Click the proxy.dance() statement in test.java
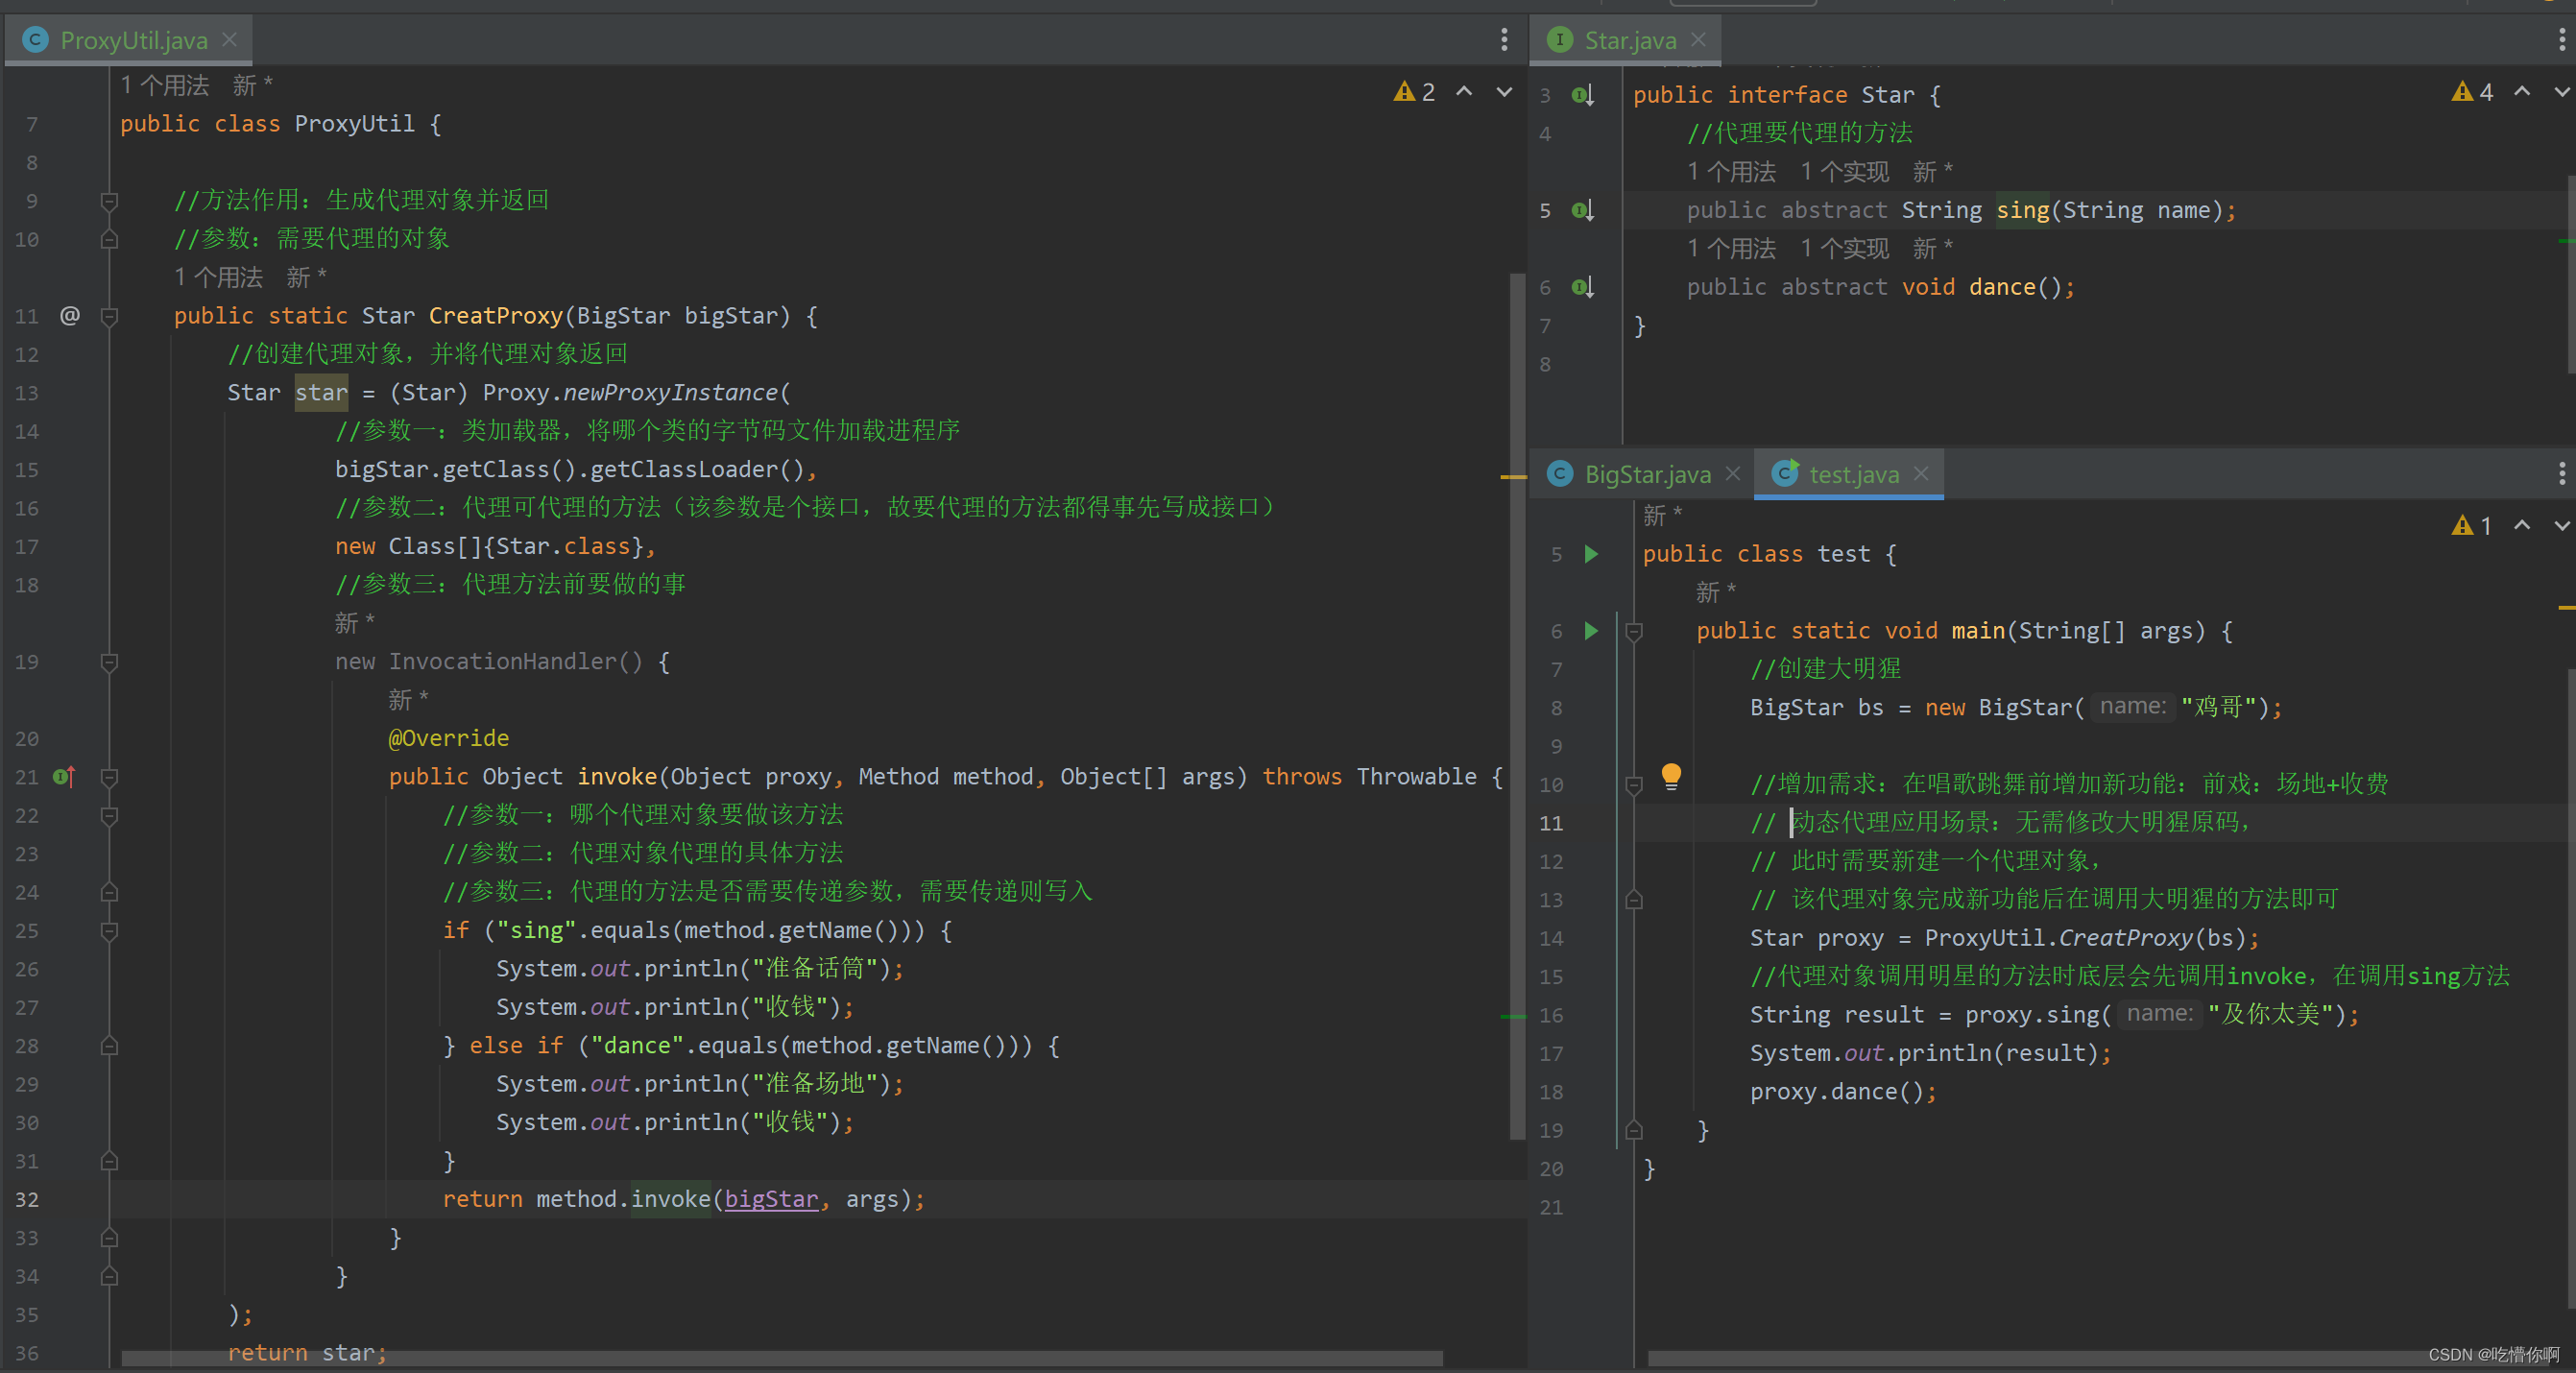This screenshot has height=1373, width=2576. coord(1843,1092)
